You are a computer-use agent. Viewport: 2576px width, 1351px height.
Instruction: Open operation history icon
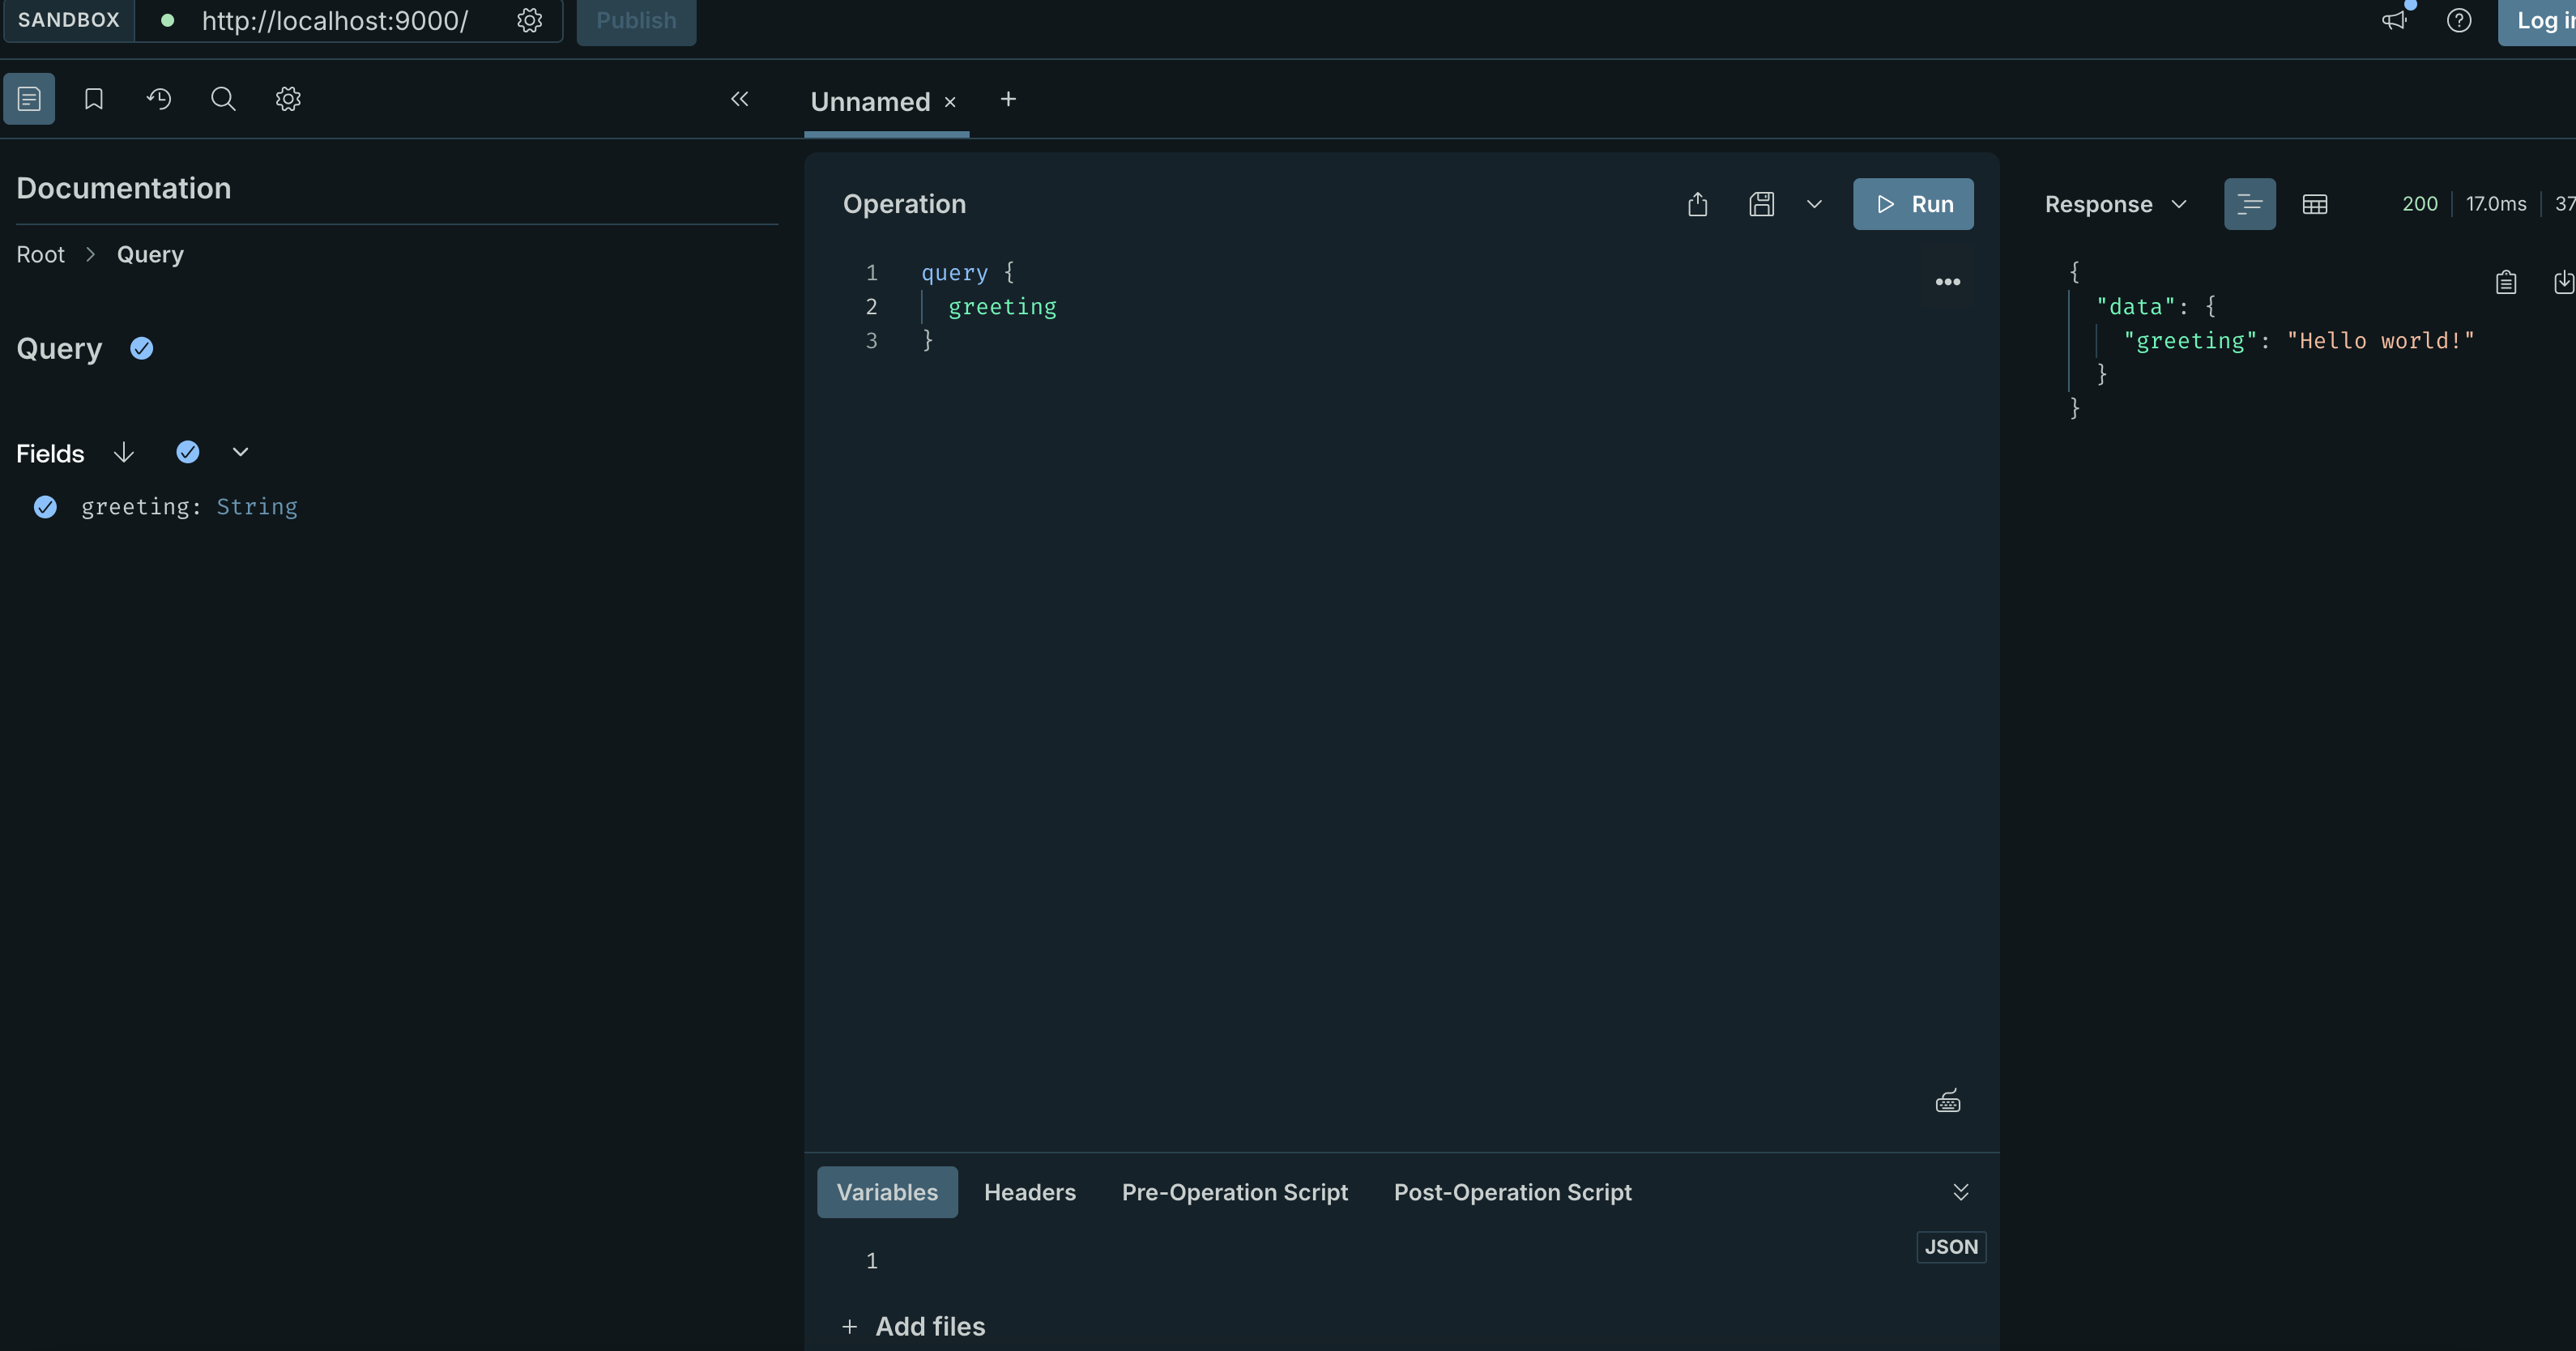click(x=159, y=99)
